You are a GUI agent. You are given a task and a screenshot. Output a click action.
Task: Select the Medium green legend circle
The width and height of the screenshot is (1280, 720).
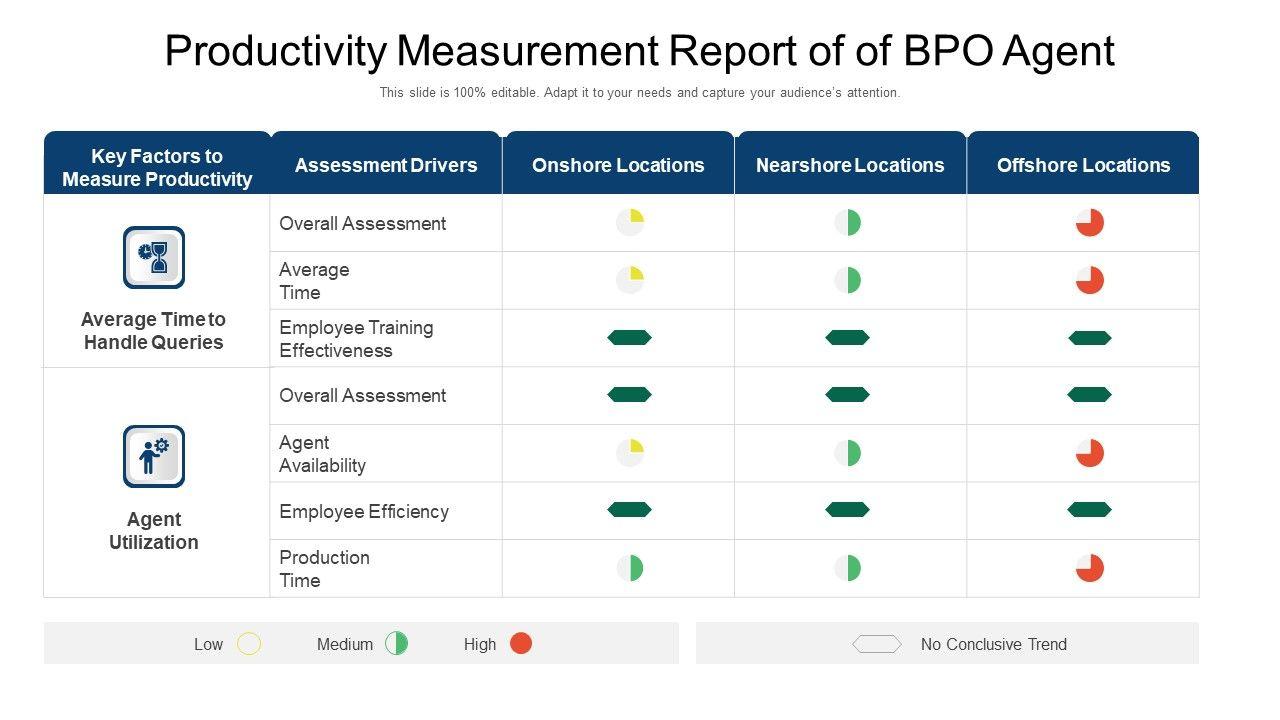pyautogui.click(x=397, y=644)
